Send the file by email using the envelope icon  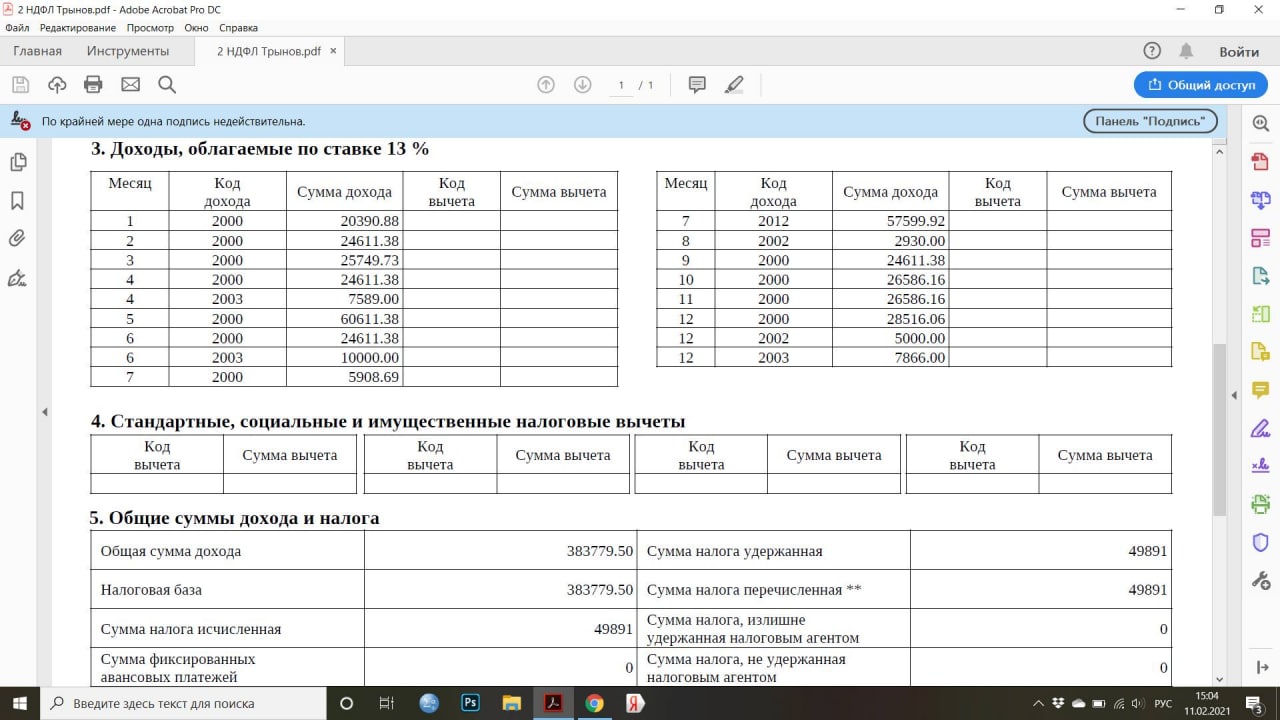130,84
